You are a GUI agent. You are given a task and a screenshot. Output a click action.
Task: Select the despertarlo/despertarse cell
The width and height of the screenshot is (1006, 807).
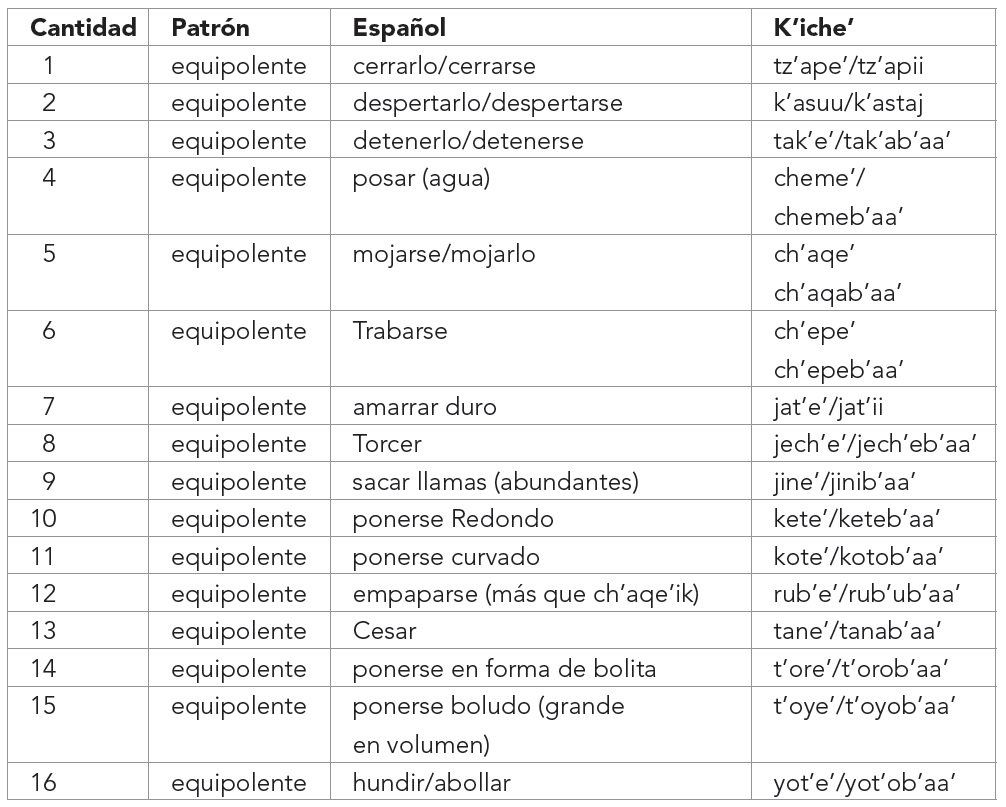point(487,104)
